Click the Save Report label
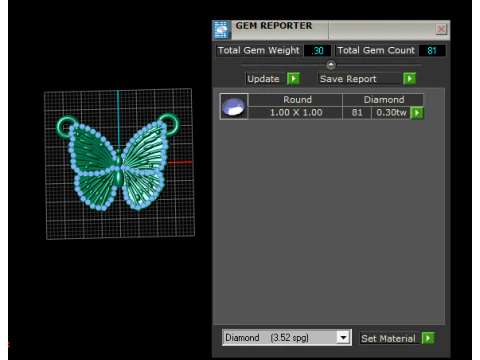 click(360, 79)
